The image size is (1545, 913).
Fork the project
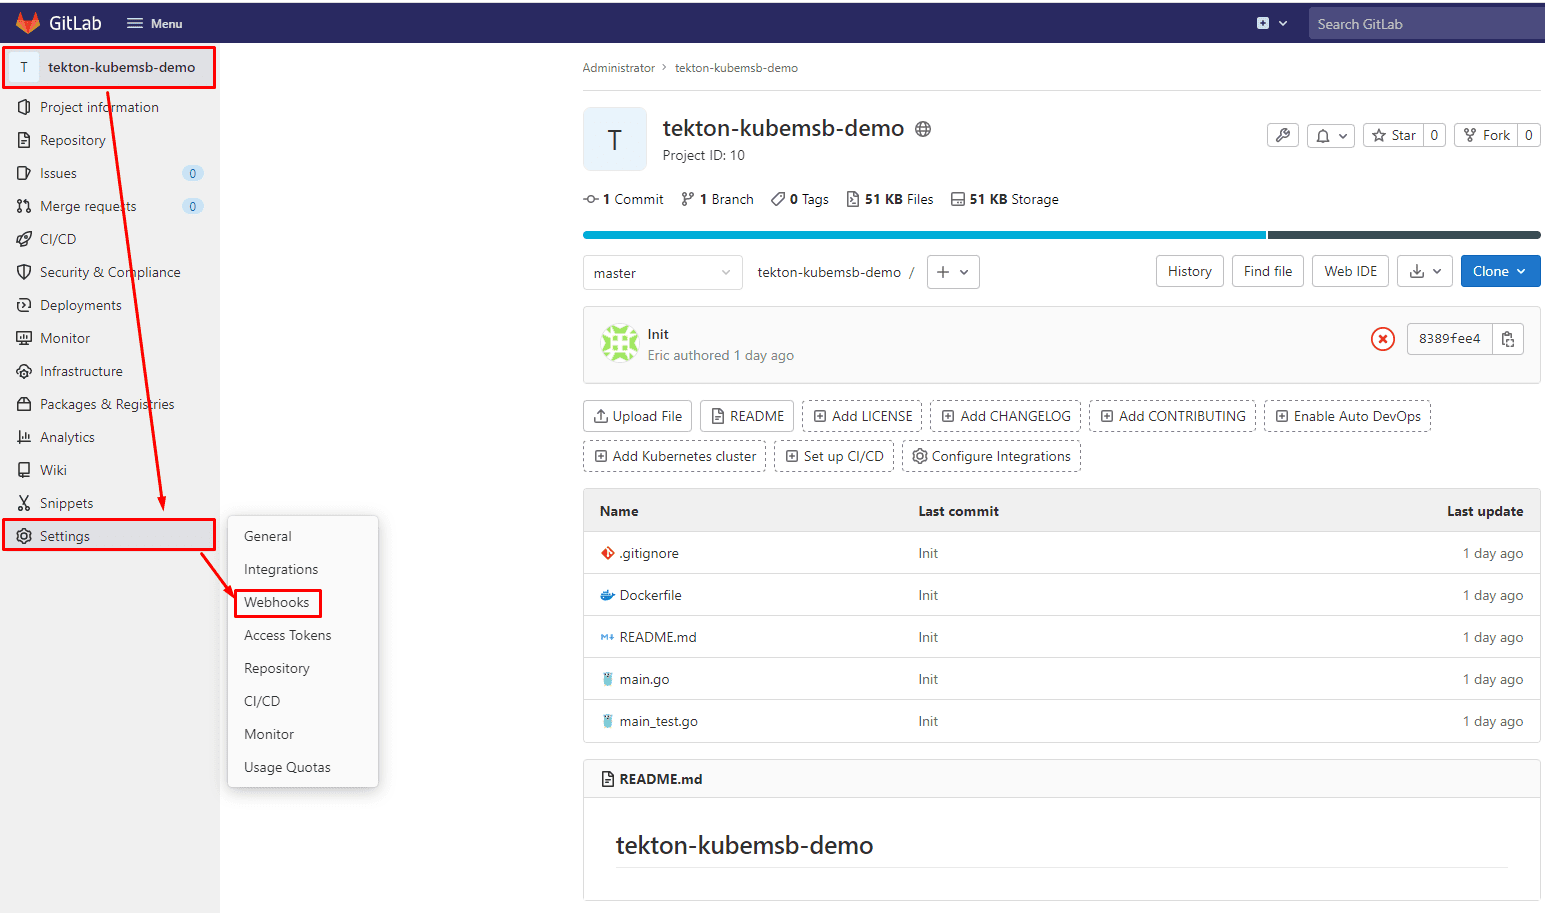tap(1487, 135)
